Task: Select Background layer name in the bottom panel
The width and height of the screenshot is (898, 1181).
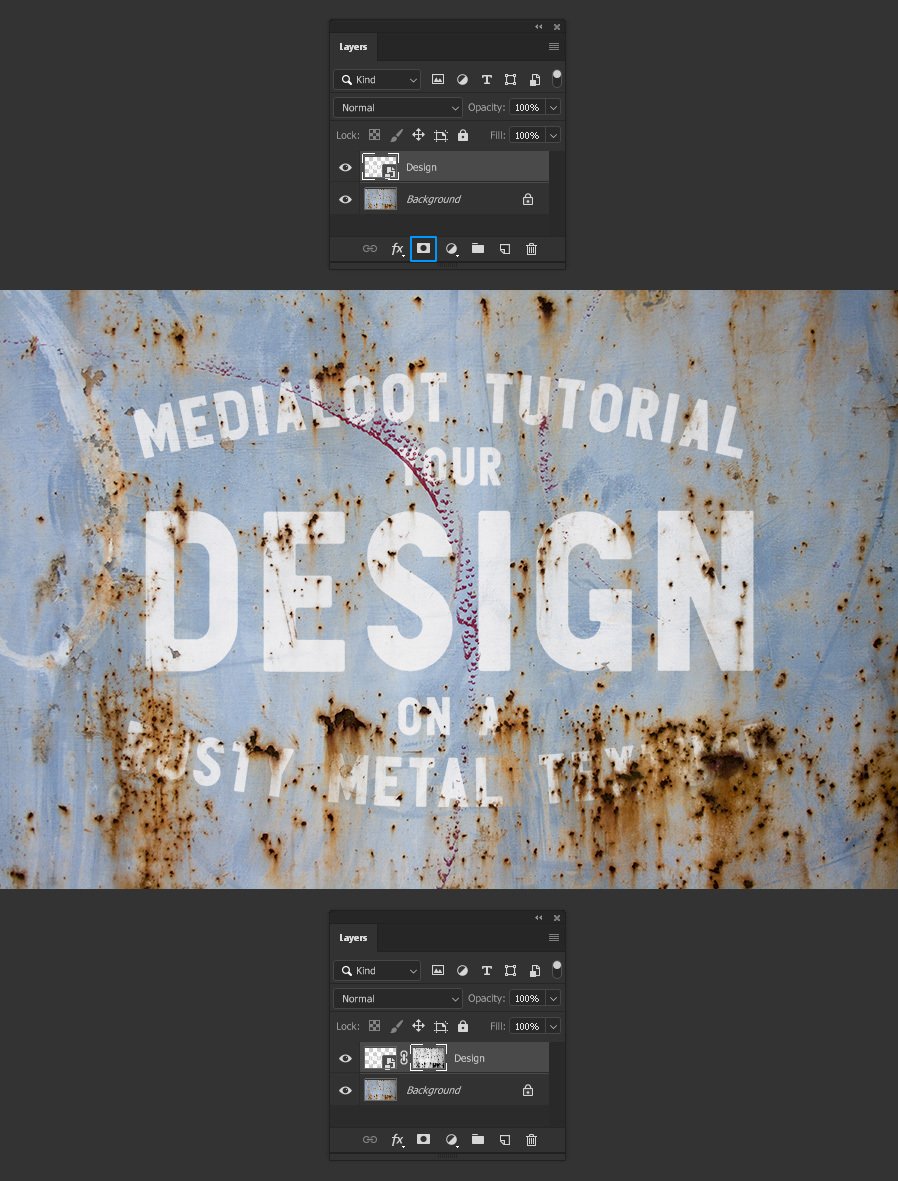Action: pos(433,1091)
